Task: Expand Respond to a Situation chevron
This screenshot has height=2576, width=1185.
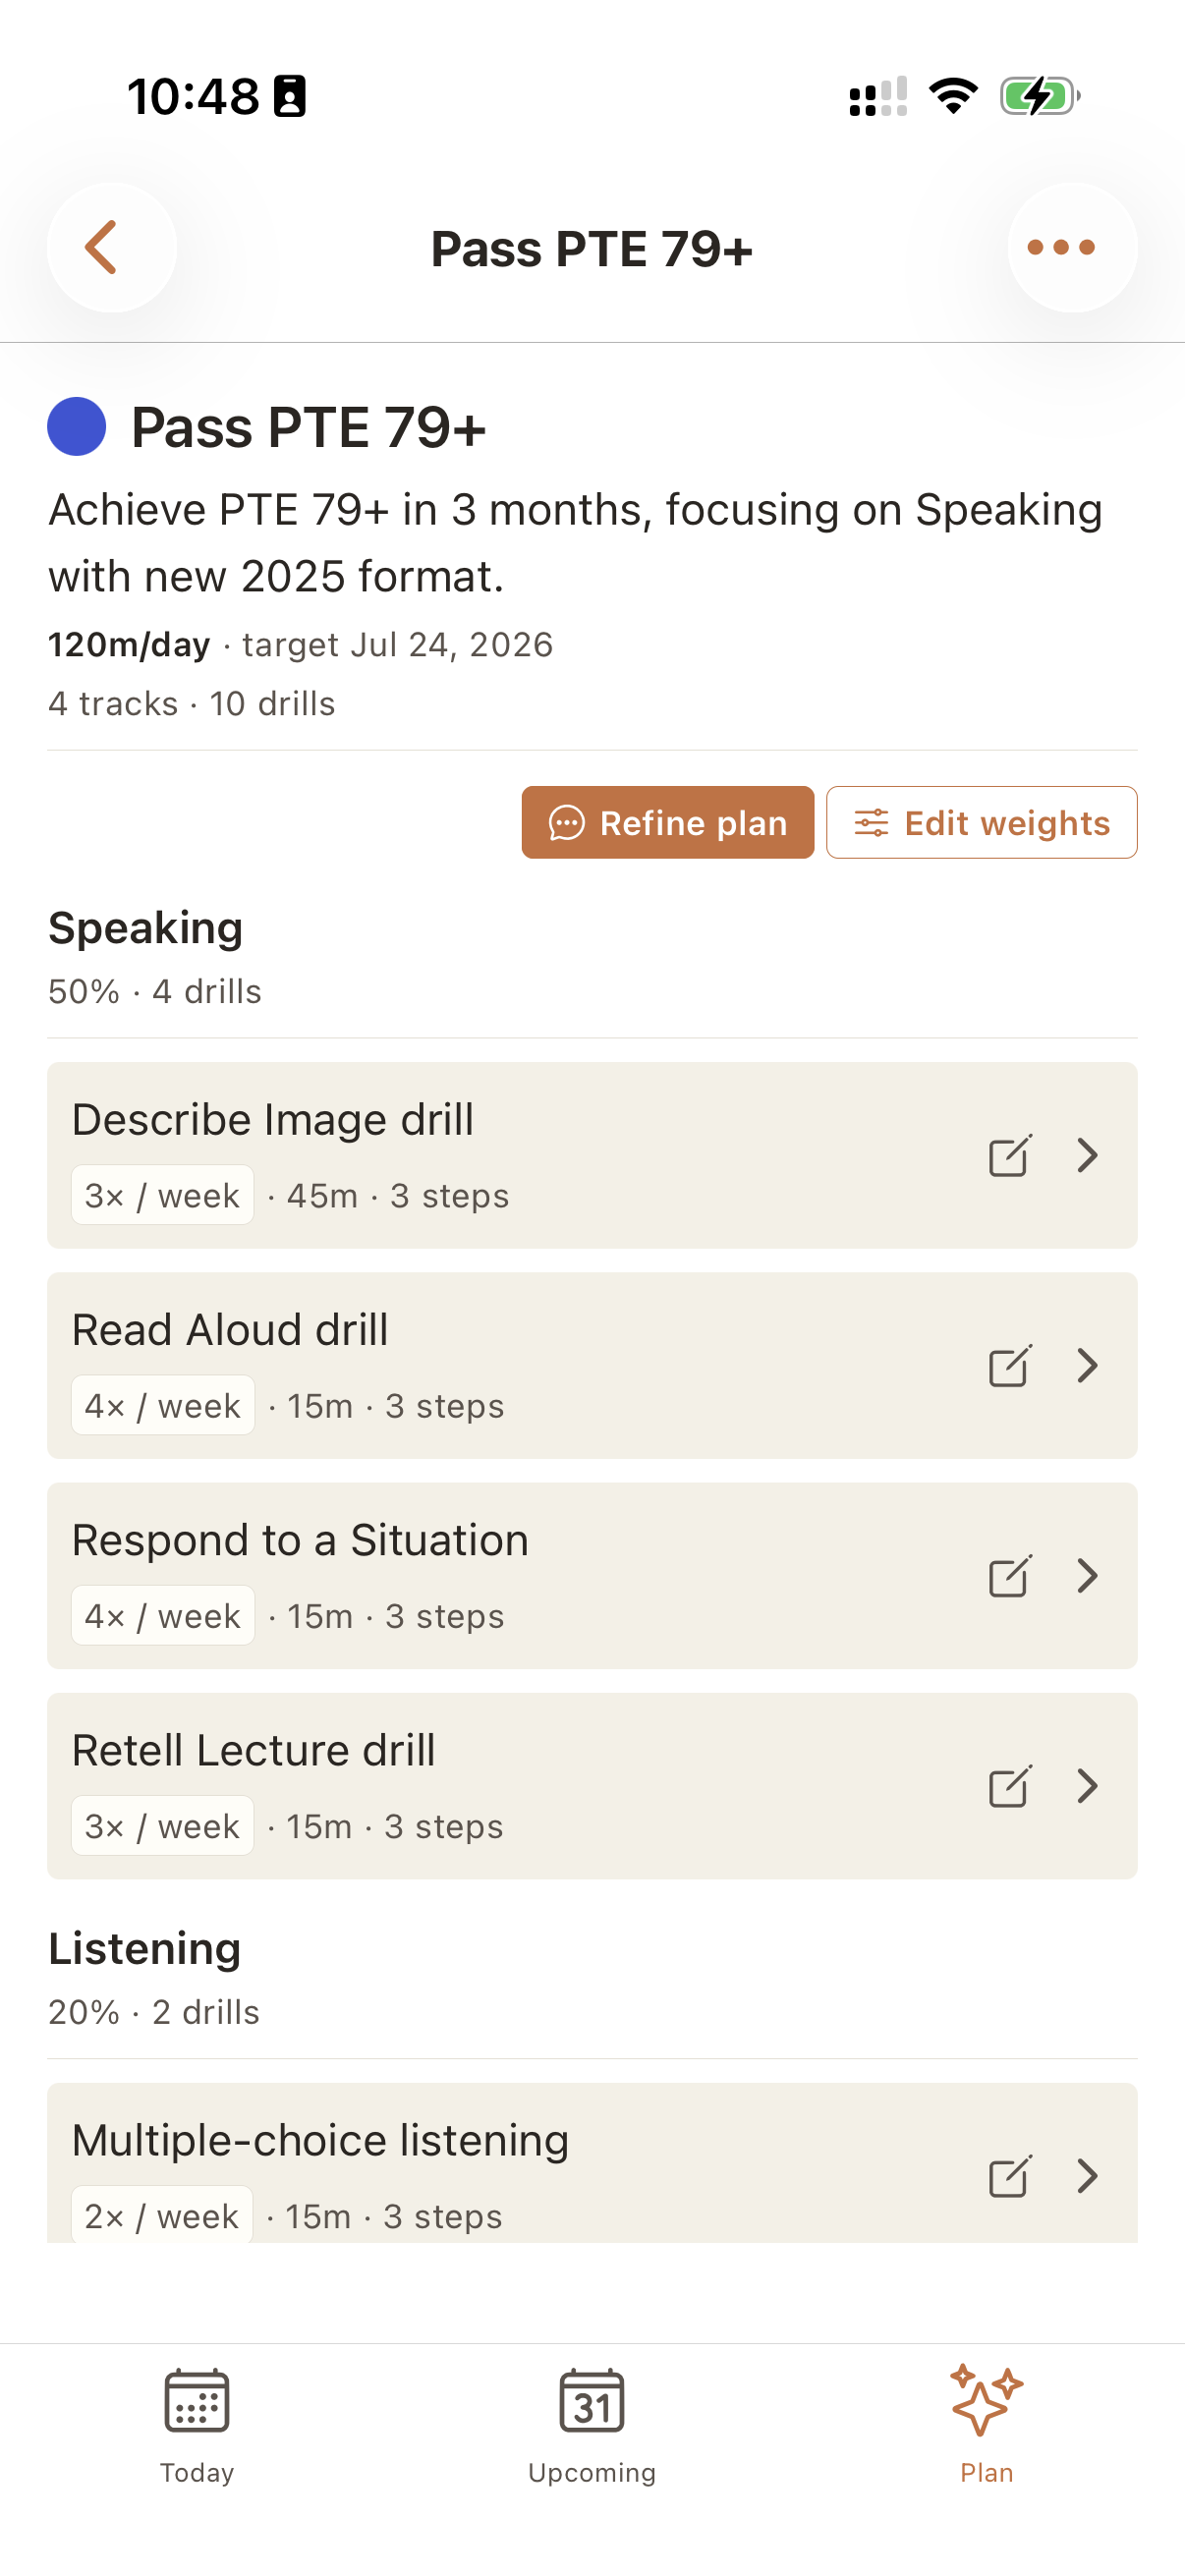Action: coord(1088,1576)
